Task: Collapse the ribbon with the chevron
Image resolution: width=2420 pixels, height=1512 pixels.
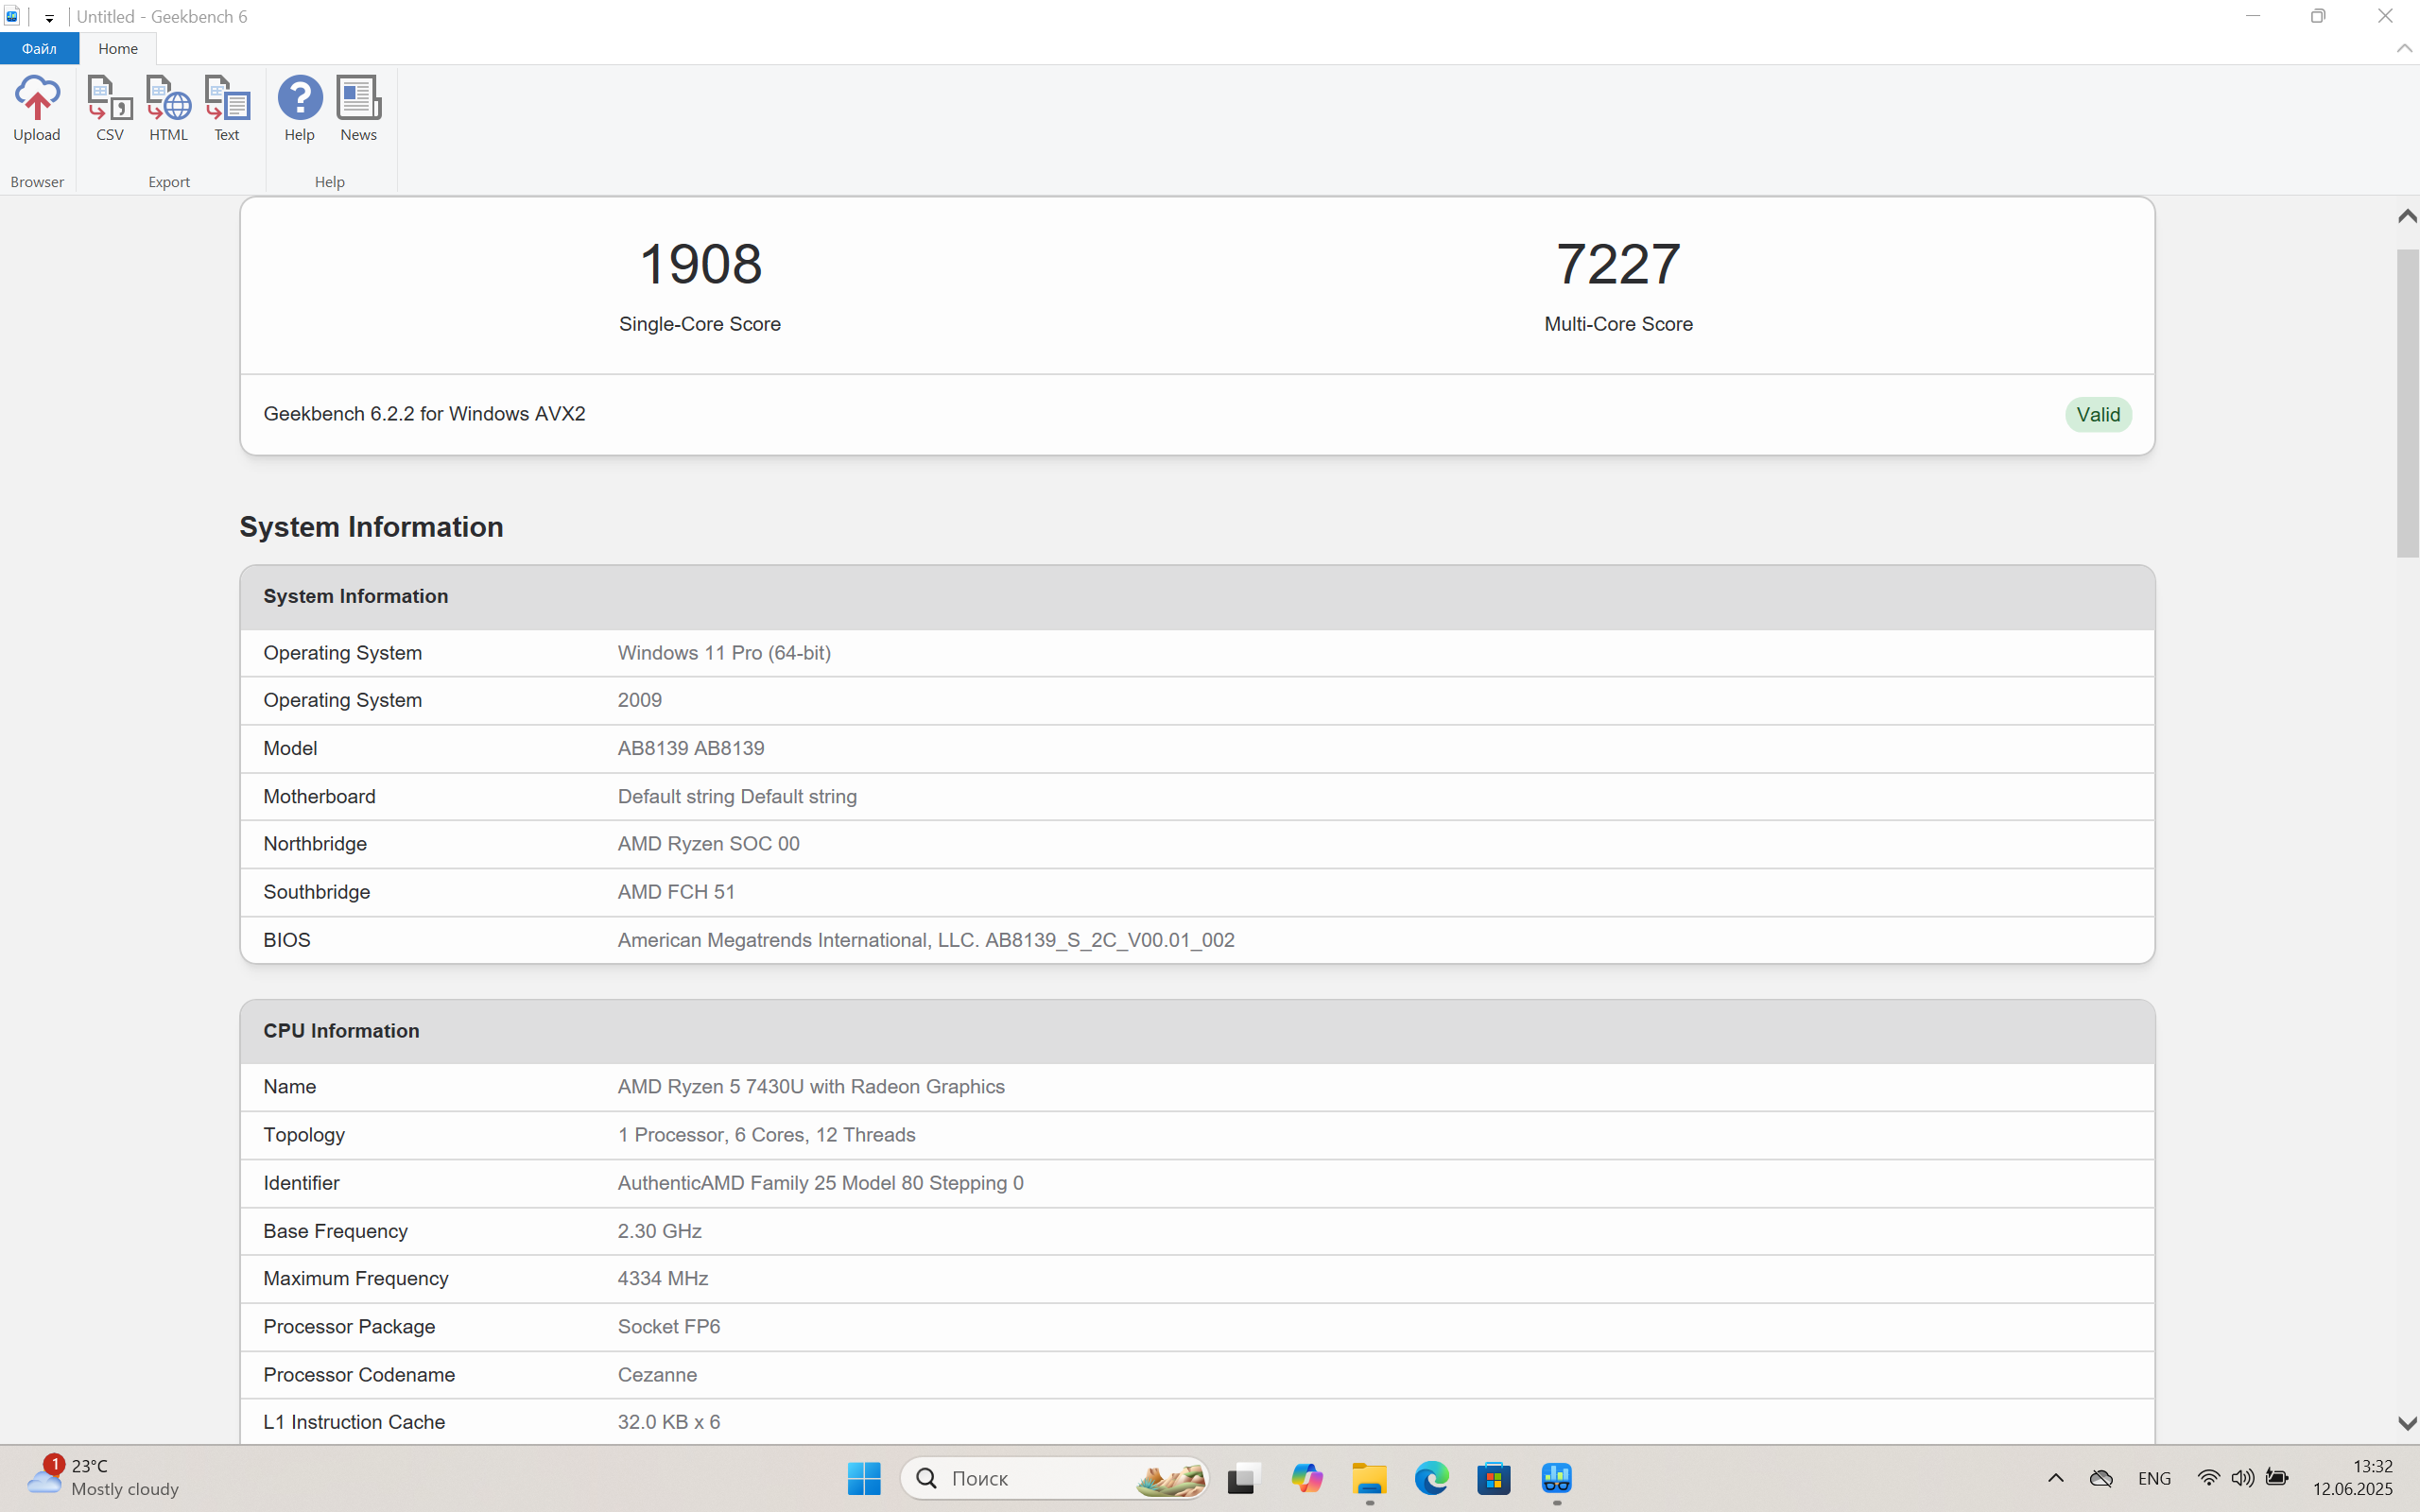Action: [2404, 48]
